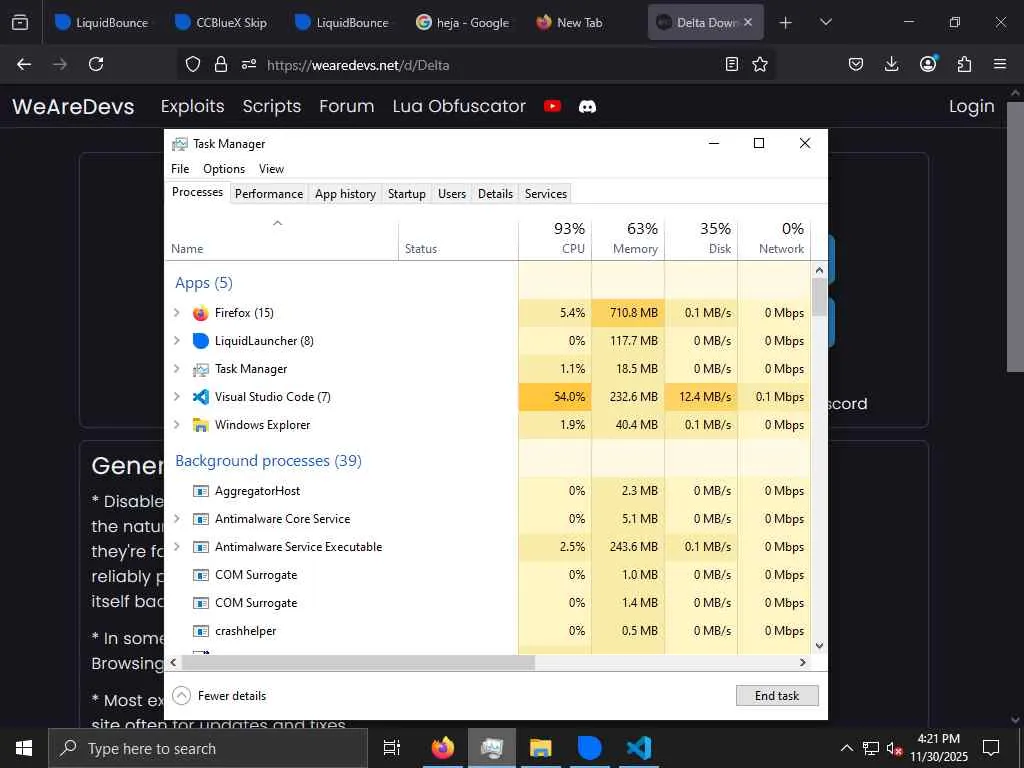Click the End task button

tap(777, 696)
